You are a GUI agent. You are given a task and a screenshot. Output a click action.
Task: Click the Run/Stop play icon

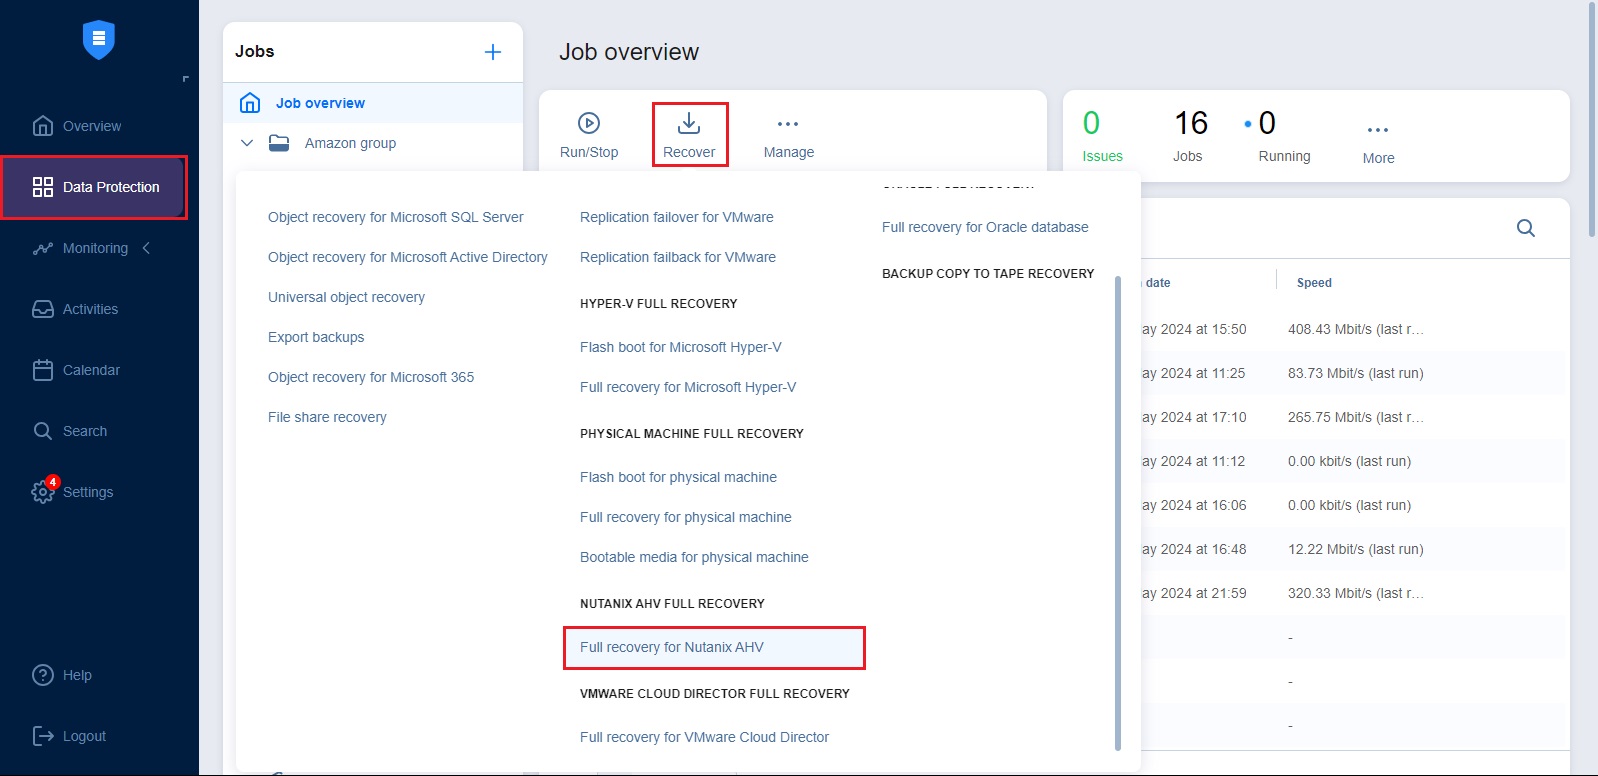(589, 124)
